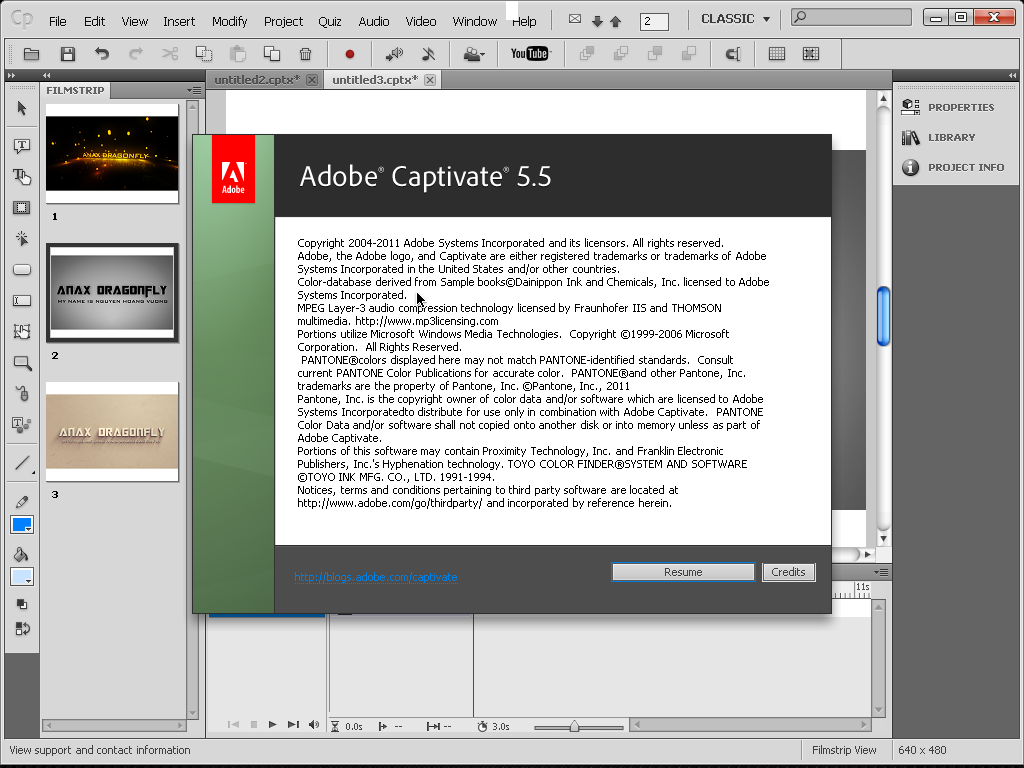Click the Undo arrow icon
Screen dimensions: 1024x768
[102, 54]
